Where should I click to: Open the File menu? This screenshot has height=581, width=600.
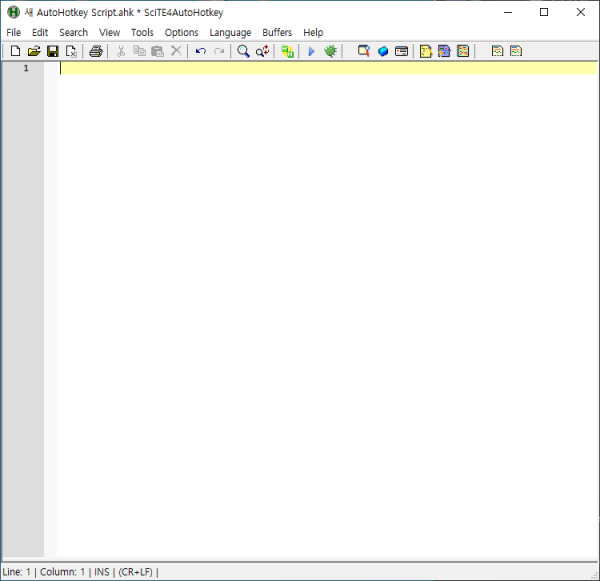pyautogui.click(x=14, y=33)
